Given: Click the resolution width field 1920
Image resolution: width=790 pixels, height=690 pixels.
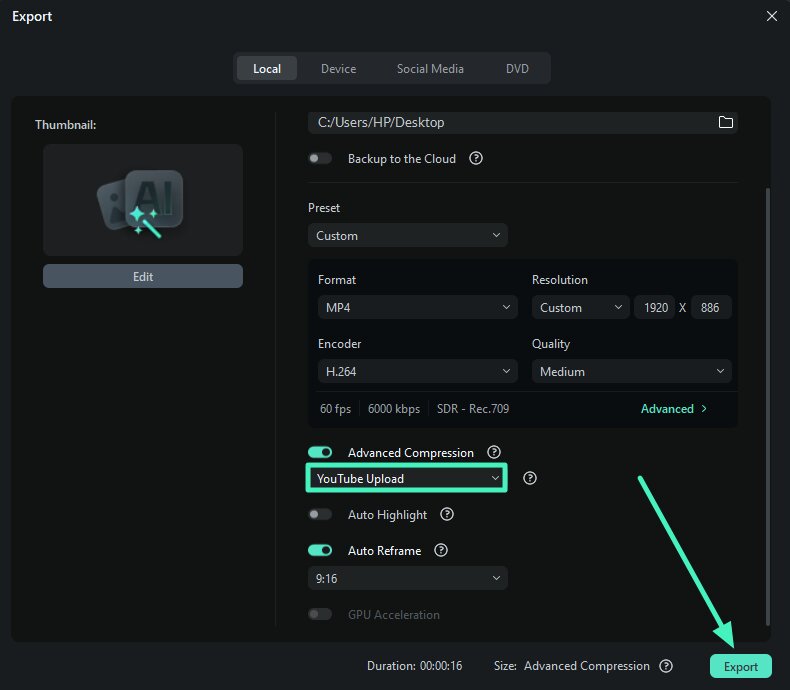Looking at the screenshot, I should [x=654, y=307].
